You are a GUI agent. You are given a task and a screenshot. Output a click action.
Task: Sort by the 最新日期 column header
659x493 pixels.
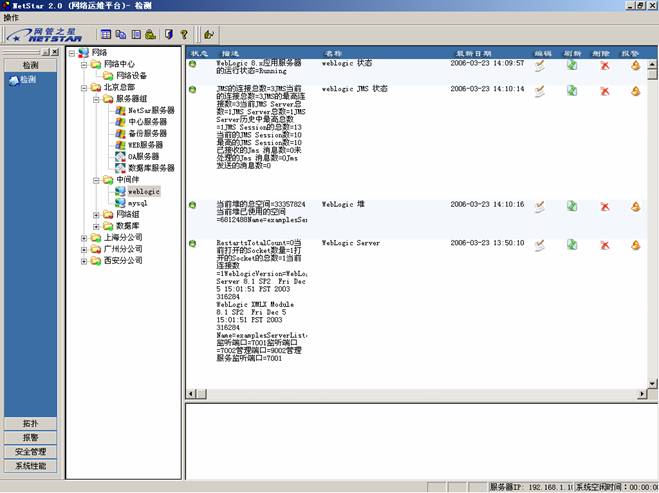click(x=474, y=53)
